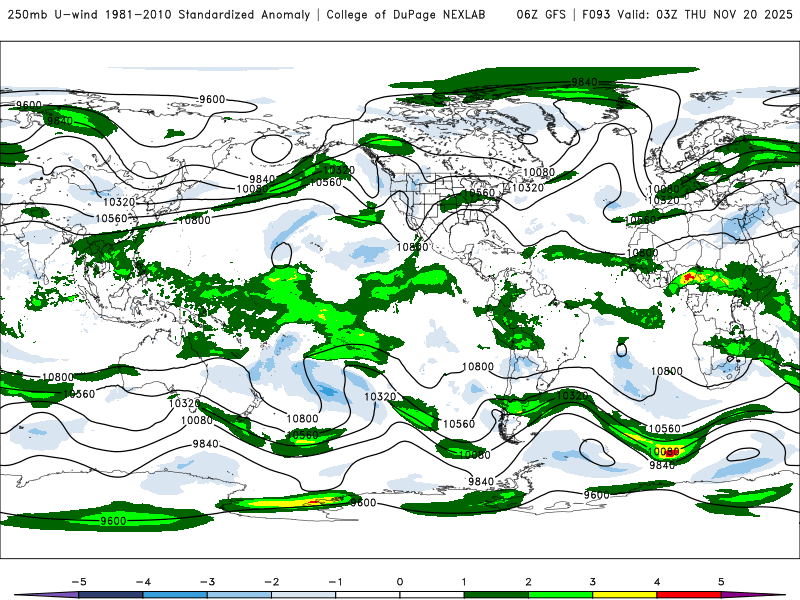The image size is (800, 600).
Task: Click the colorbar tick label "-5"
Action: pos(79,582)
